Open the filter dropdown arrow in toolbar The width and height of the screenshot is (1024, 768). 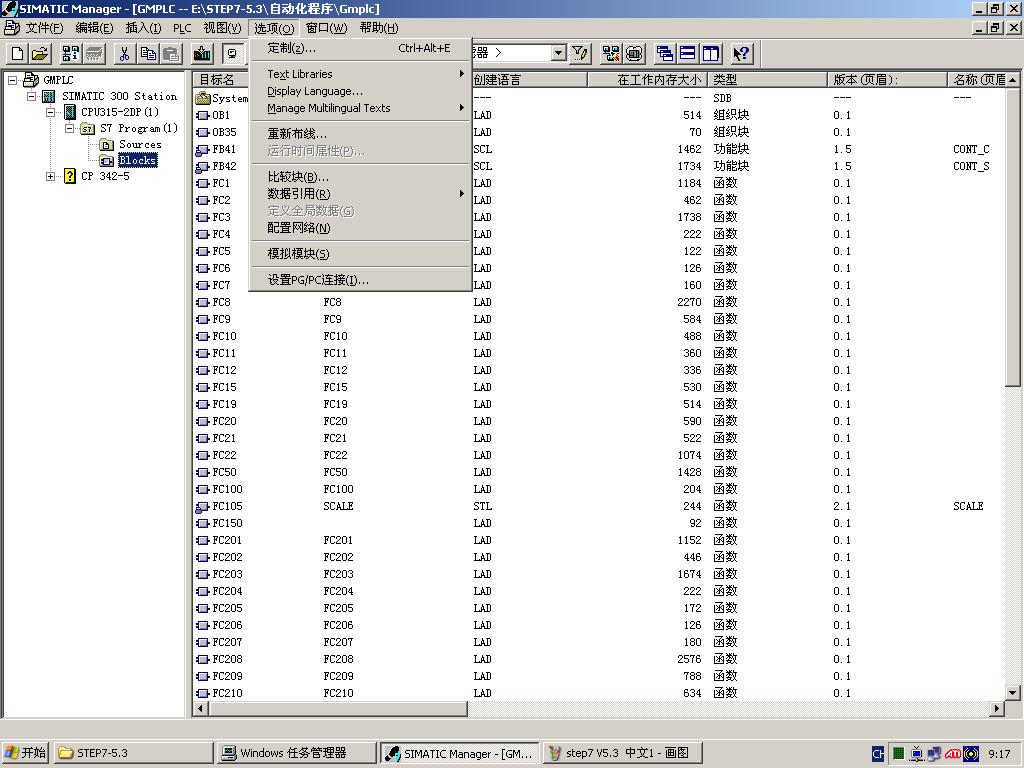(558, 53)
